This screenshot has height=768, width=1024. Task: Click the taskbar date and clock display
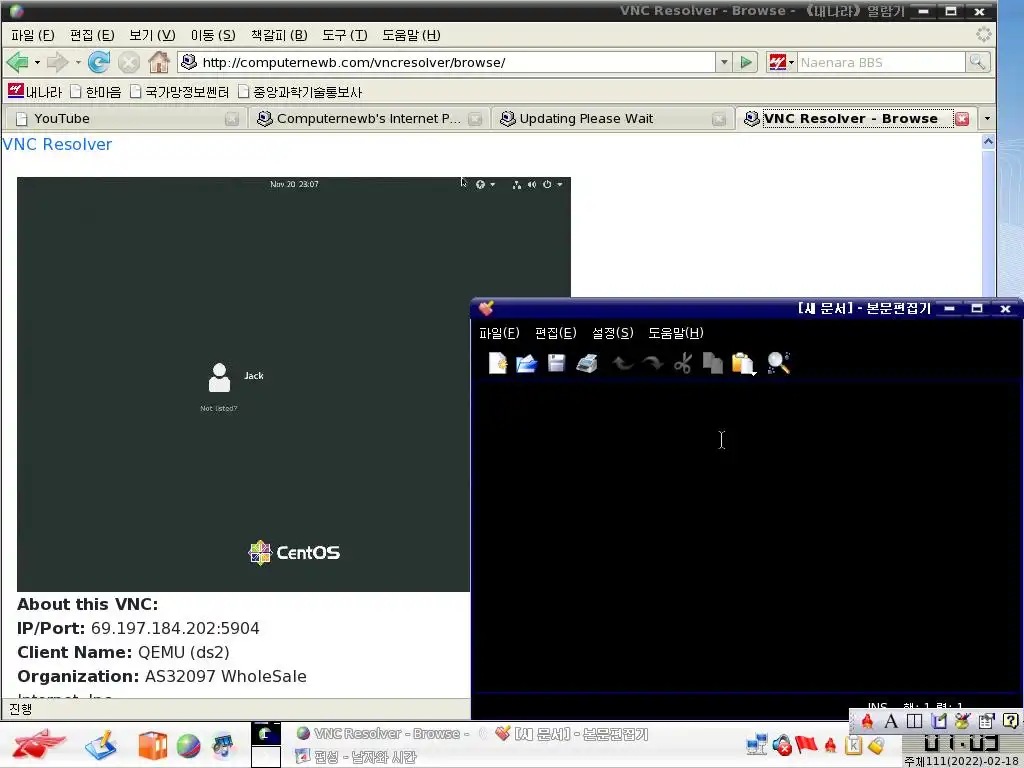[963, 752]
